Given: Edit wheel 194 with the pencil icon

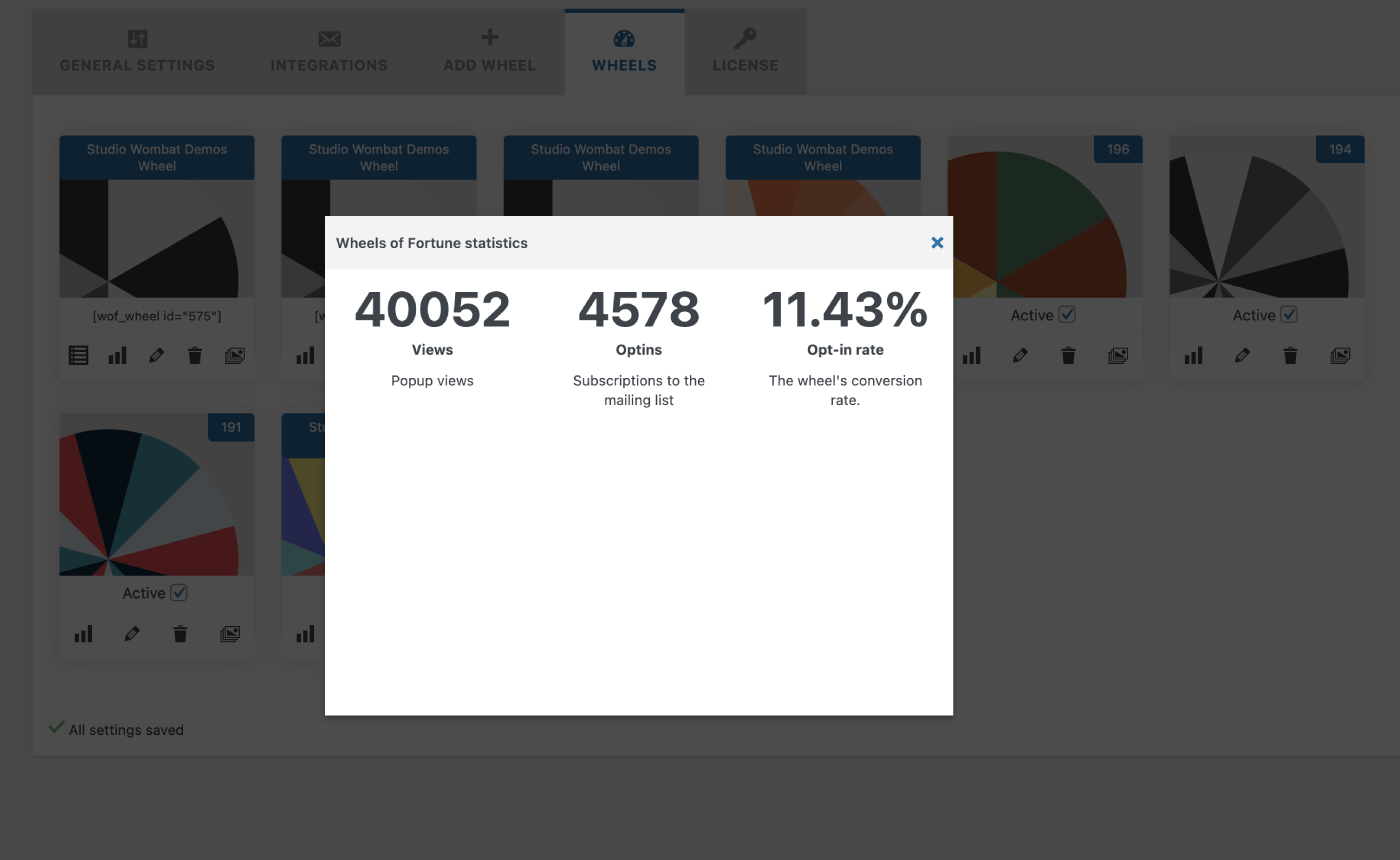Looking at the screenshot, I should click(x=1242, y=355).
